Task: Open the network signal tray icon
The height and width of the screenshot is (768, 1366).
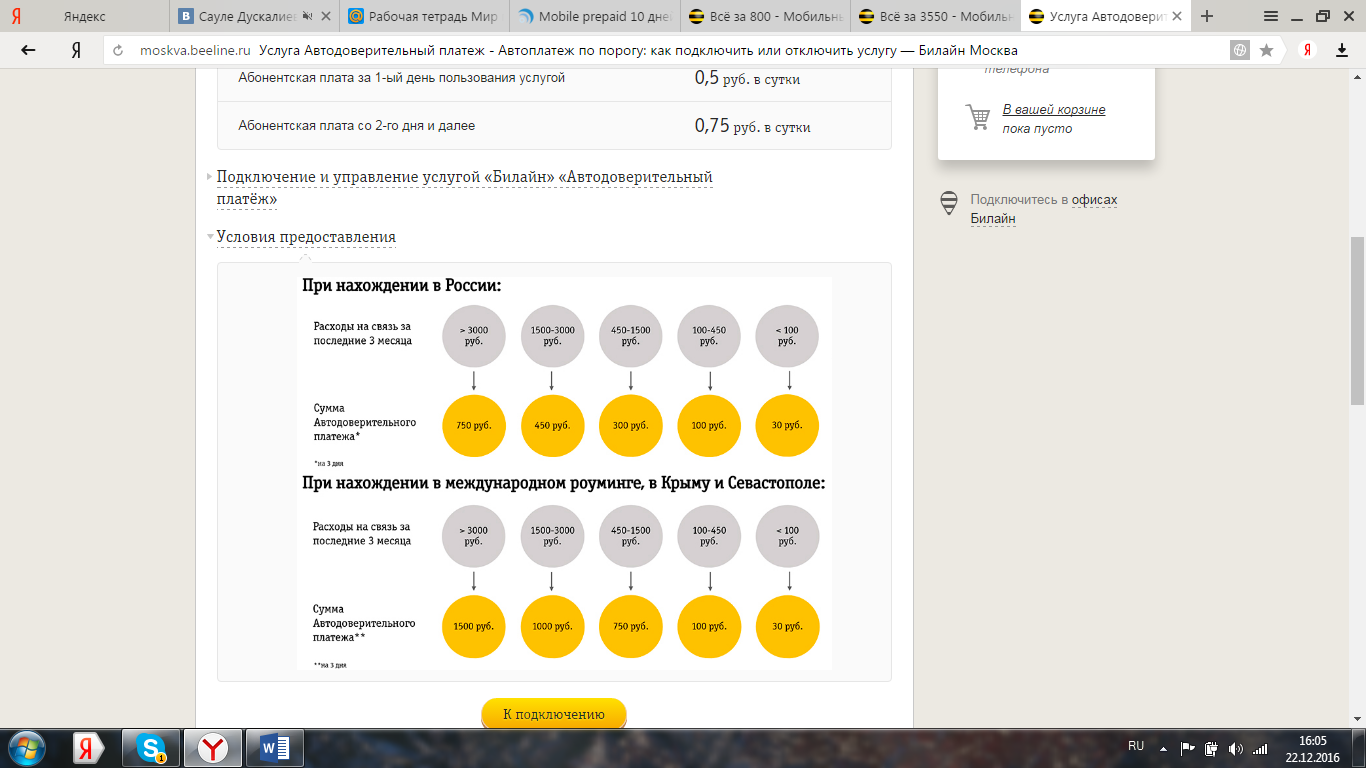Action: [x=1260, y=748]
